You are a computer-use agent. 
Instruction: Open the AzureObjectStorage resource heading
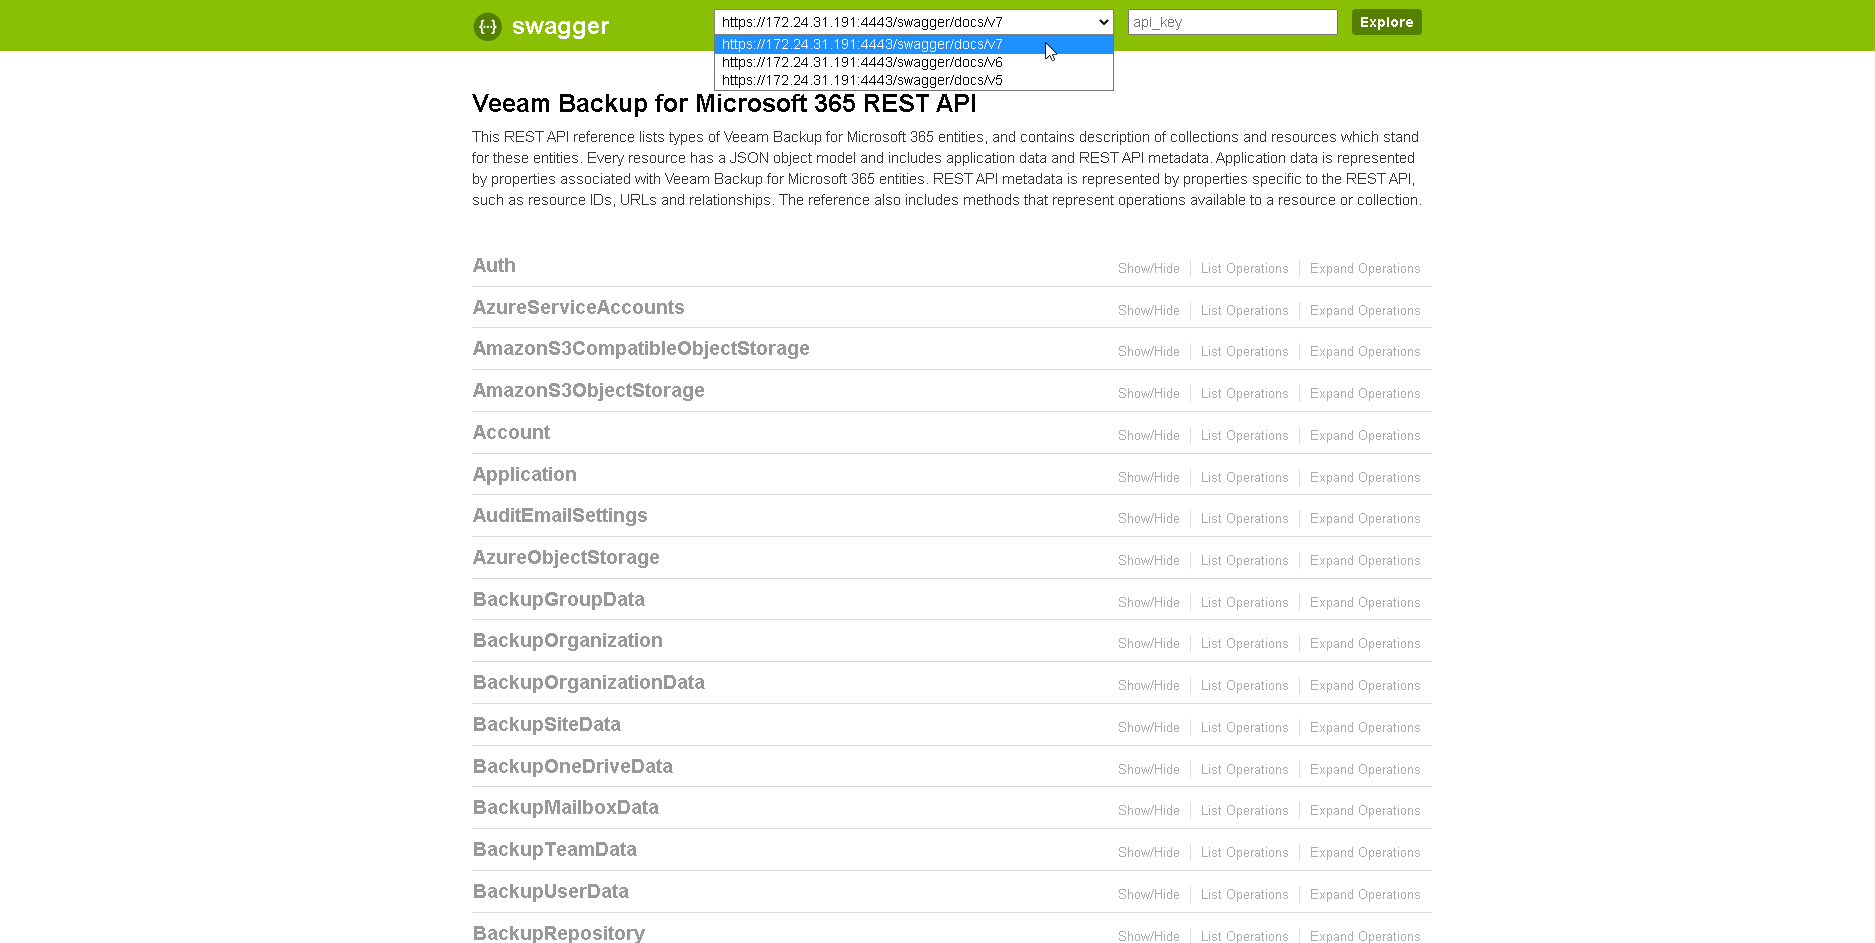pyautogui.click(x=566, y=557)
